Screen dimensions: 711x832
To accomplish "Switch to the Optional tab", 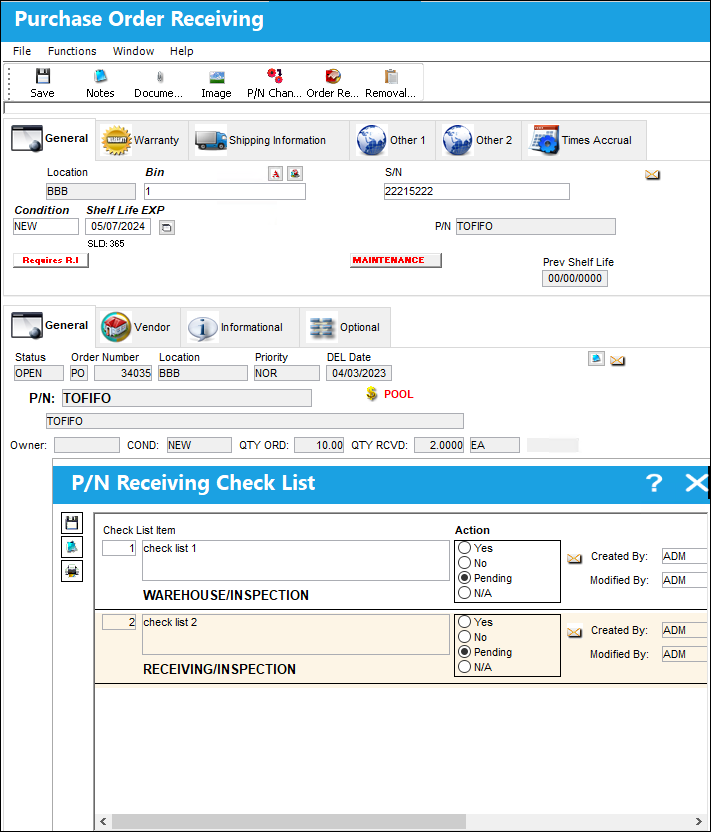I will click(x=345, y=327).
